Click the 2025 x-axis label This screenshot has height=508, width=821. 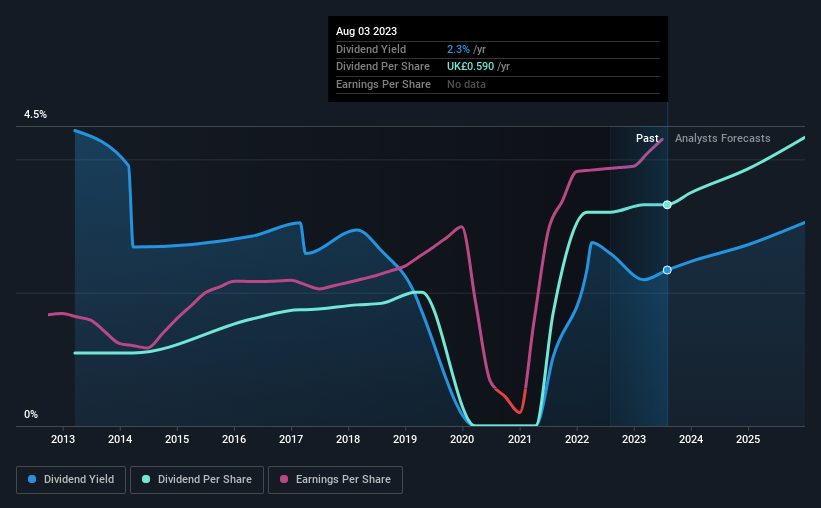[x=748, y=439]
